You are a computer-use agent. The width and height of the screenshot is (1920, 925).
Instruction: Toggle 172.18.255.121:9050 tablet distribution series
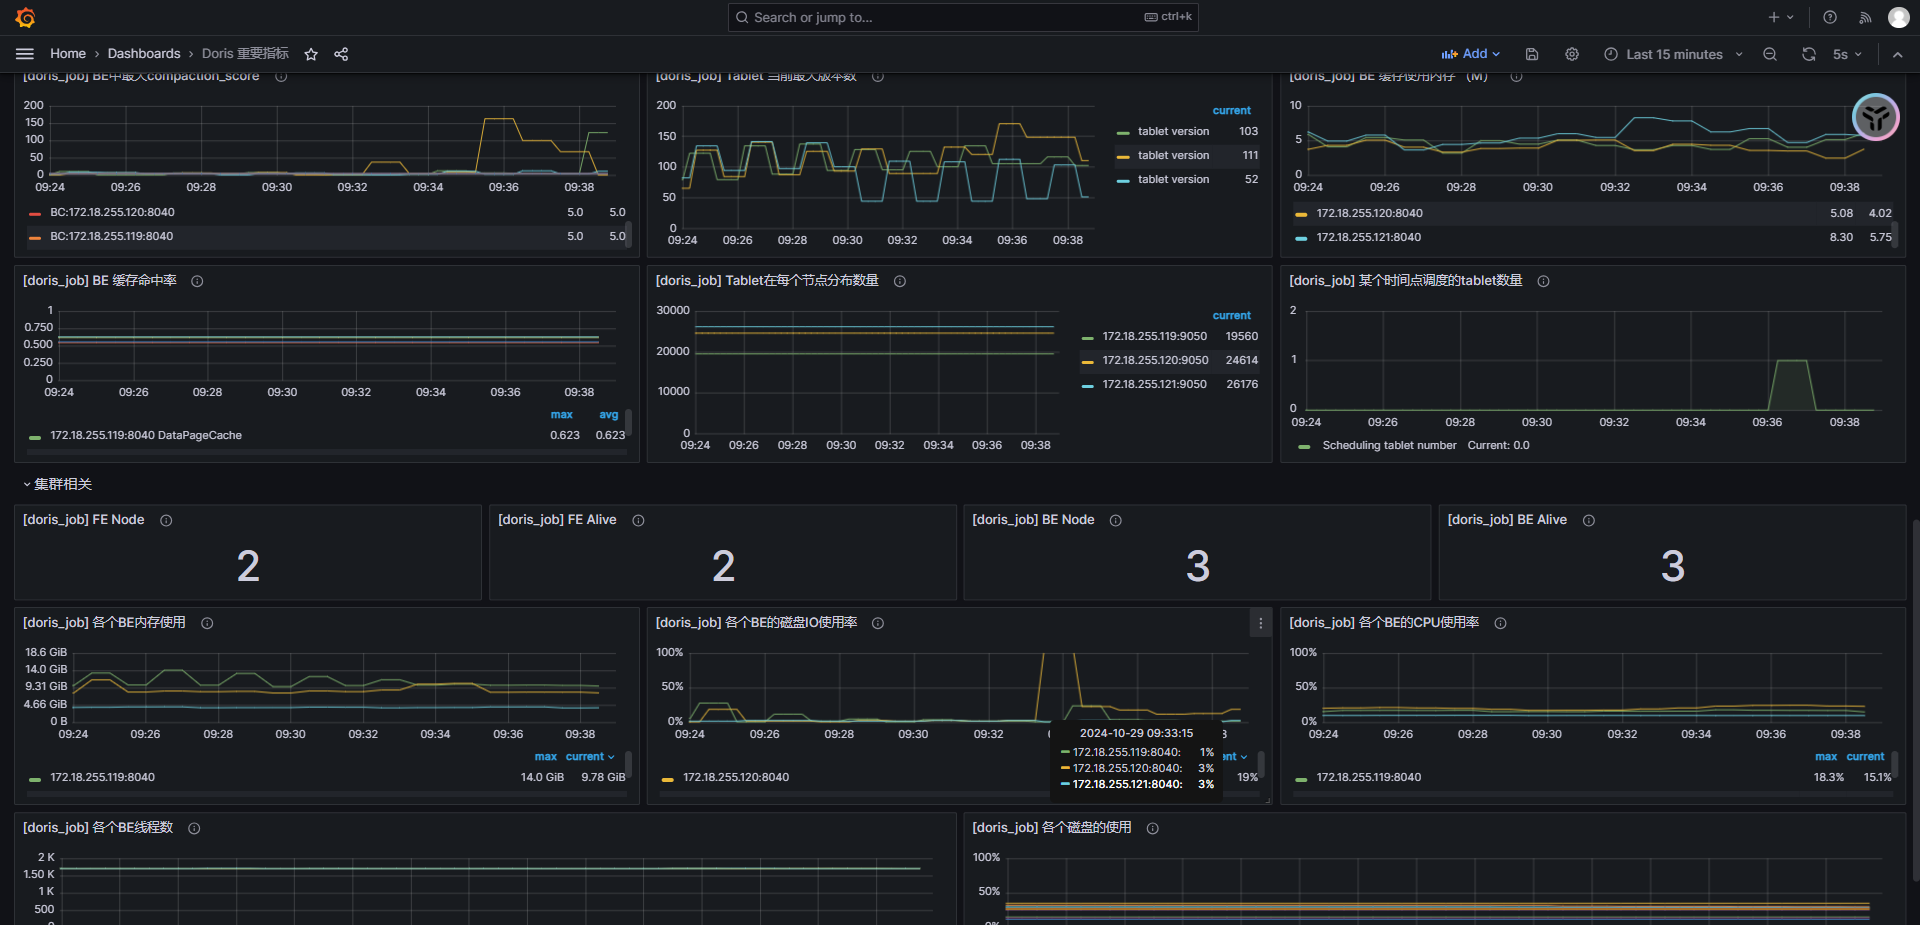click(1154, 384)
